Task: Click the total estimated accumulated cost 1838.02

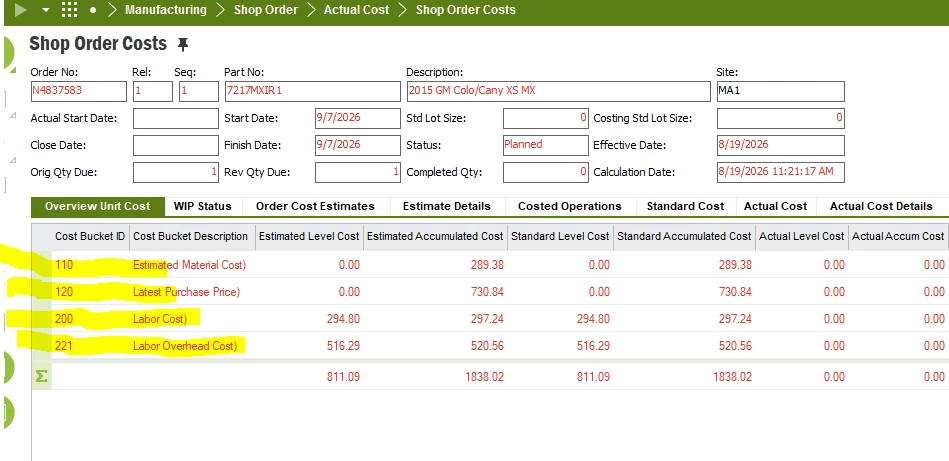Action: (x=484, y=377)
